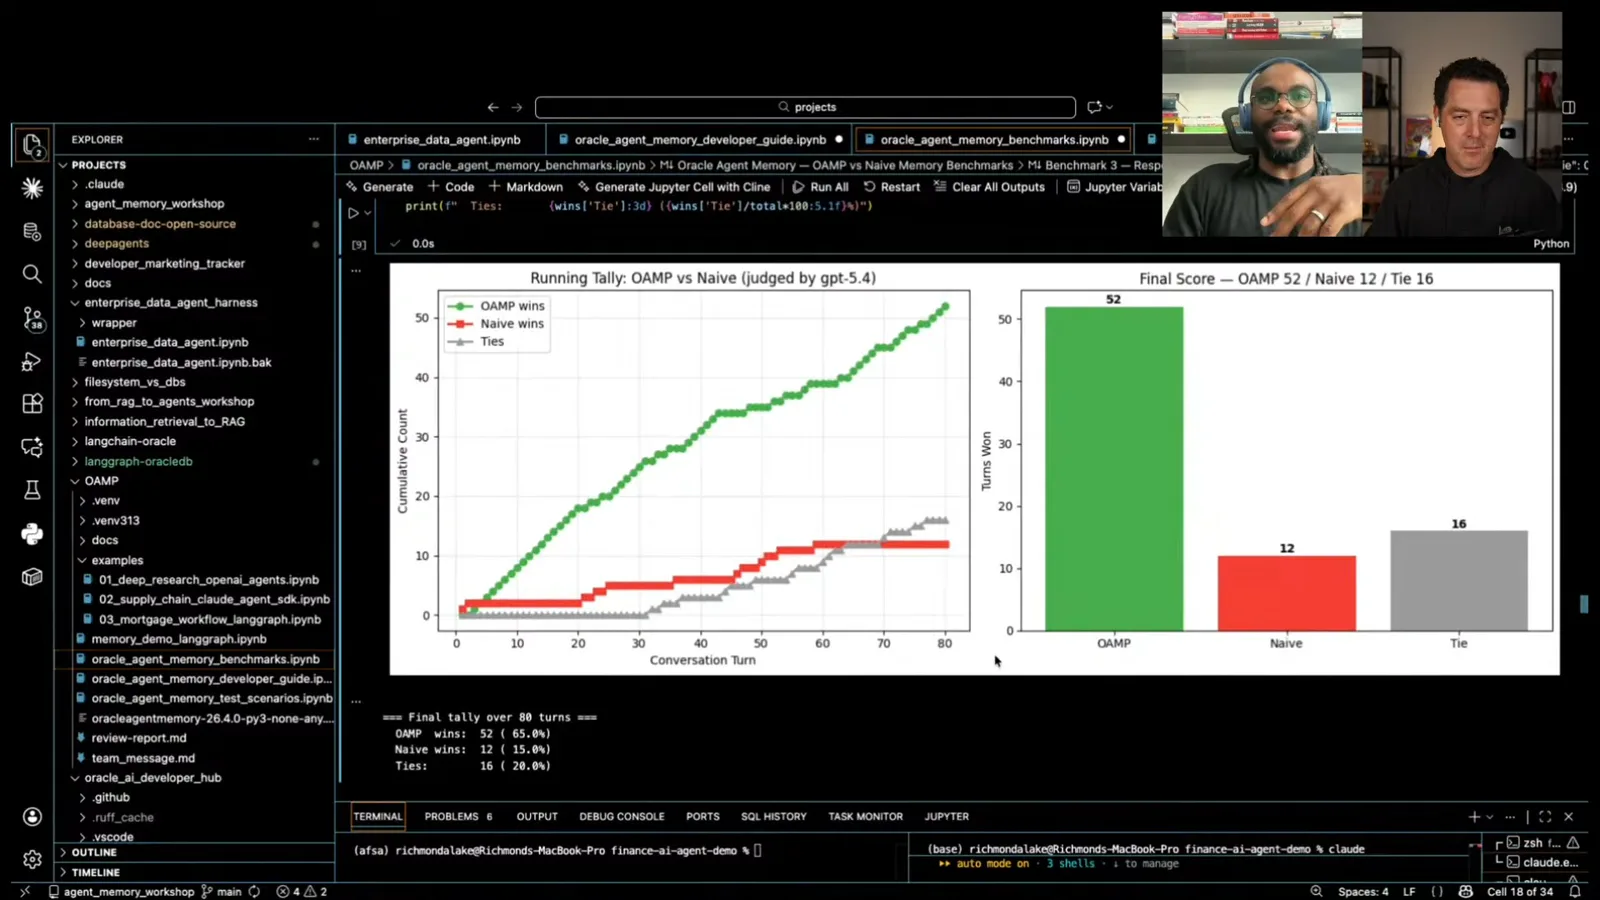The height and width of the screenshot is (900, 1600).
Task: Click Restart kernel button
Action: tap(891, 187)
